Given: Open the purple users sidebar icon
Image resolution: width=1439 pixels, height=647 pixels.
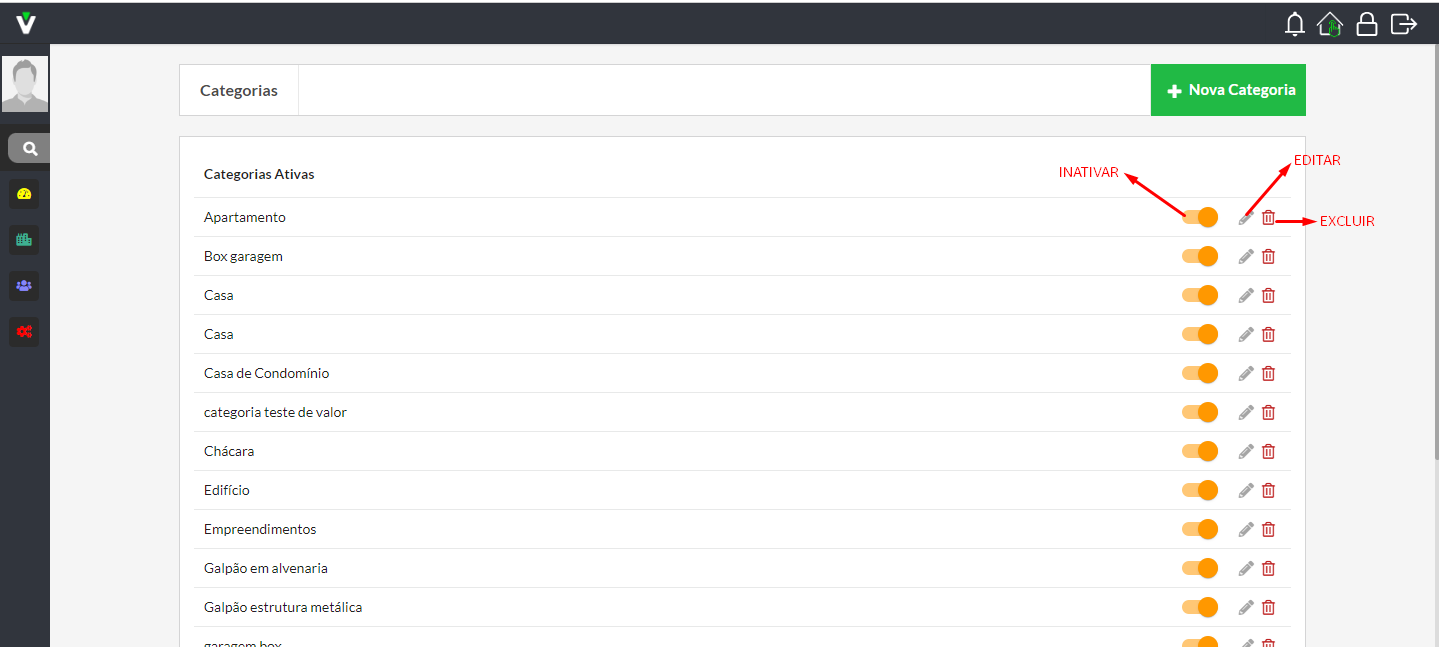Looking at the screenshot, I should tap(25, 286).
